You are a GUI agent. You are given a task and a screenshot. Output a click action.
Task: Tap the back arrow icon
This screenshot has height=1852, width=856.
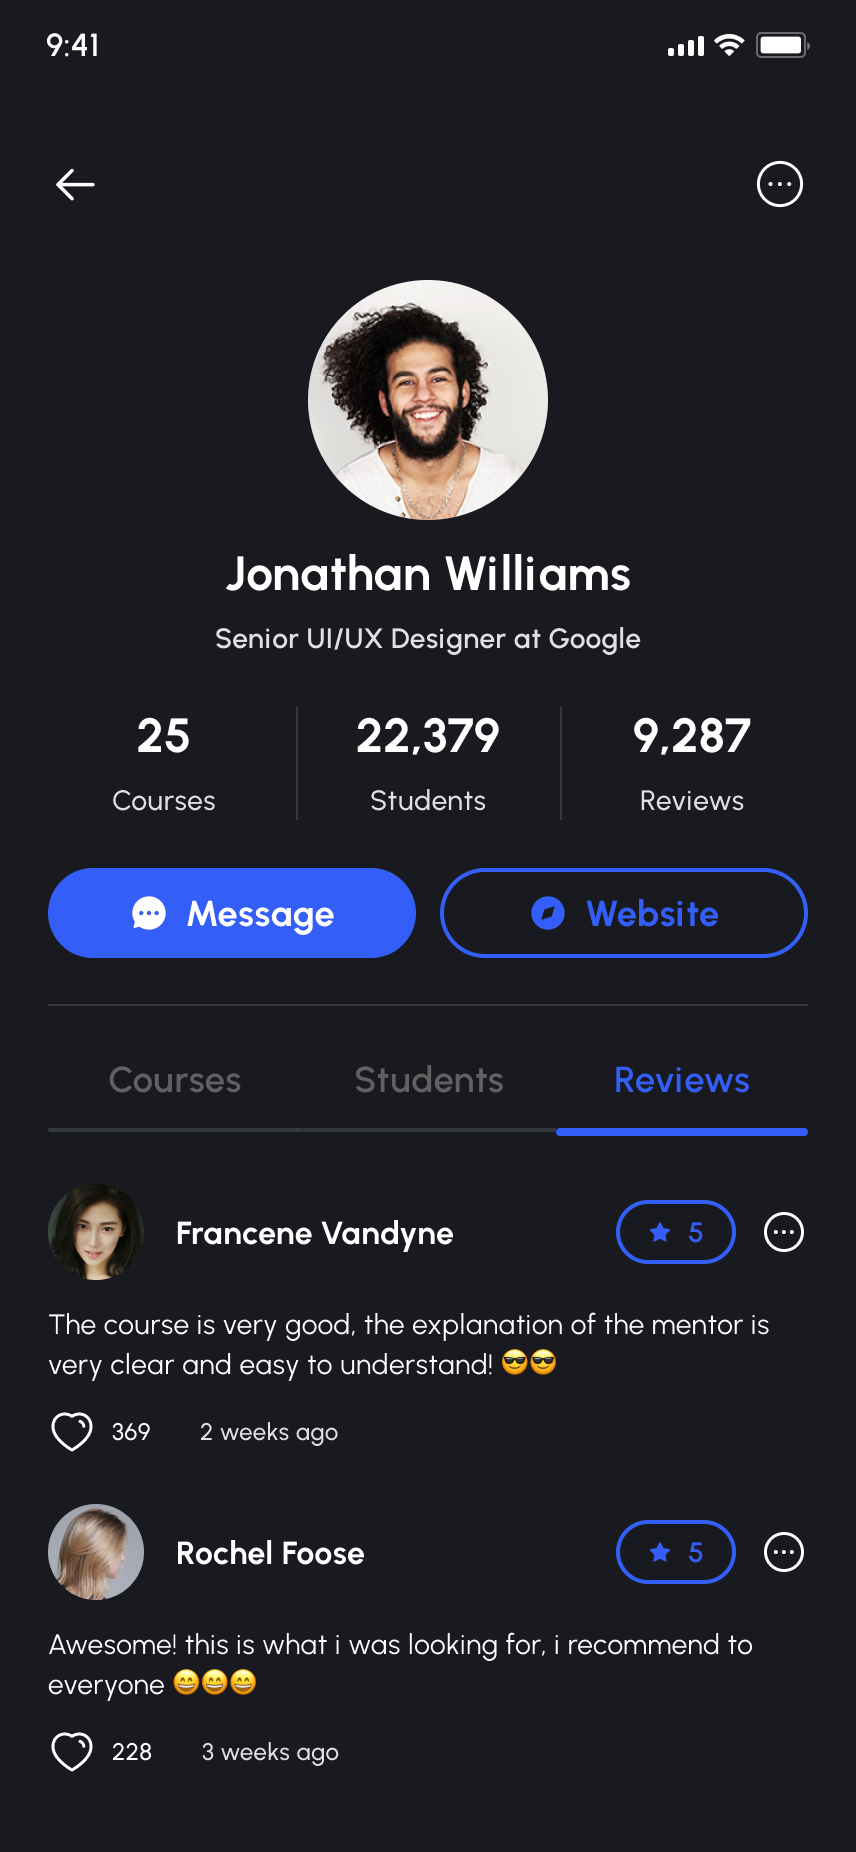point(75,184)
